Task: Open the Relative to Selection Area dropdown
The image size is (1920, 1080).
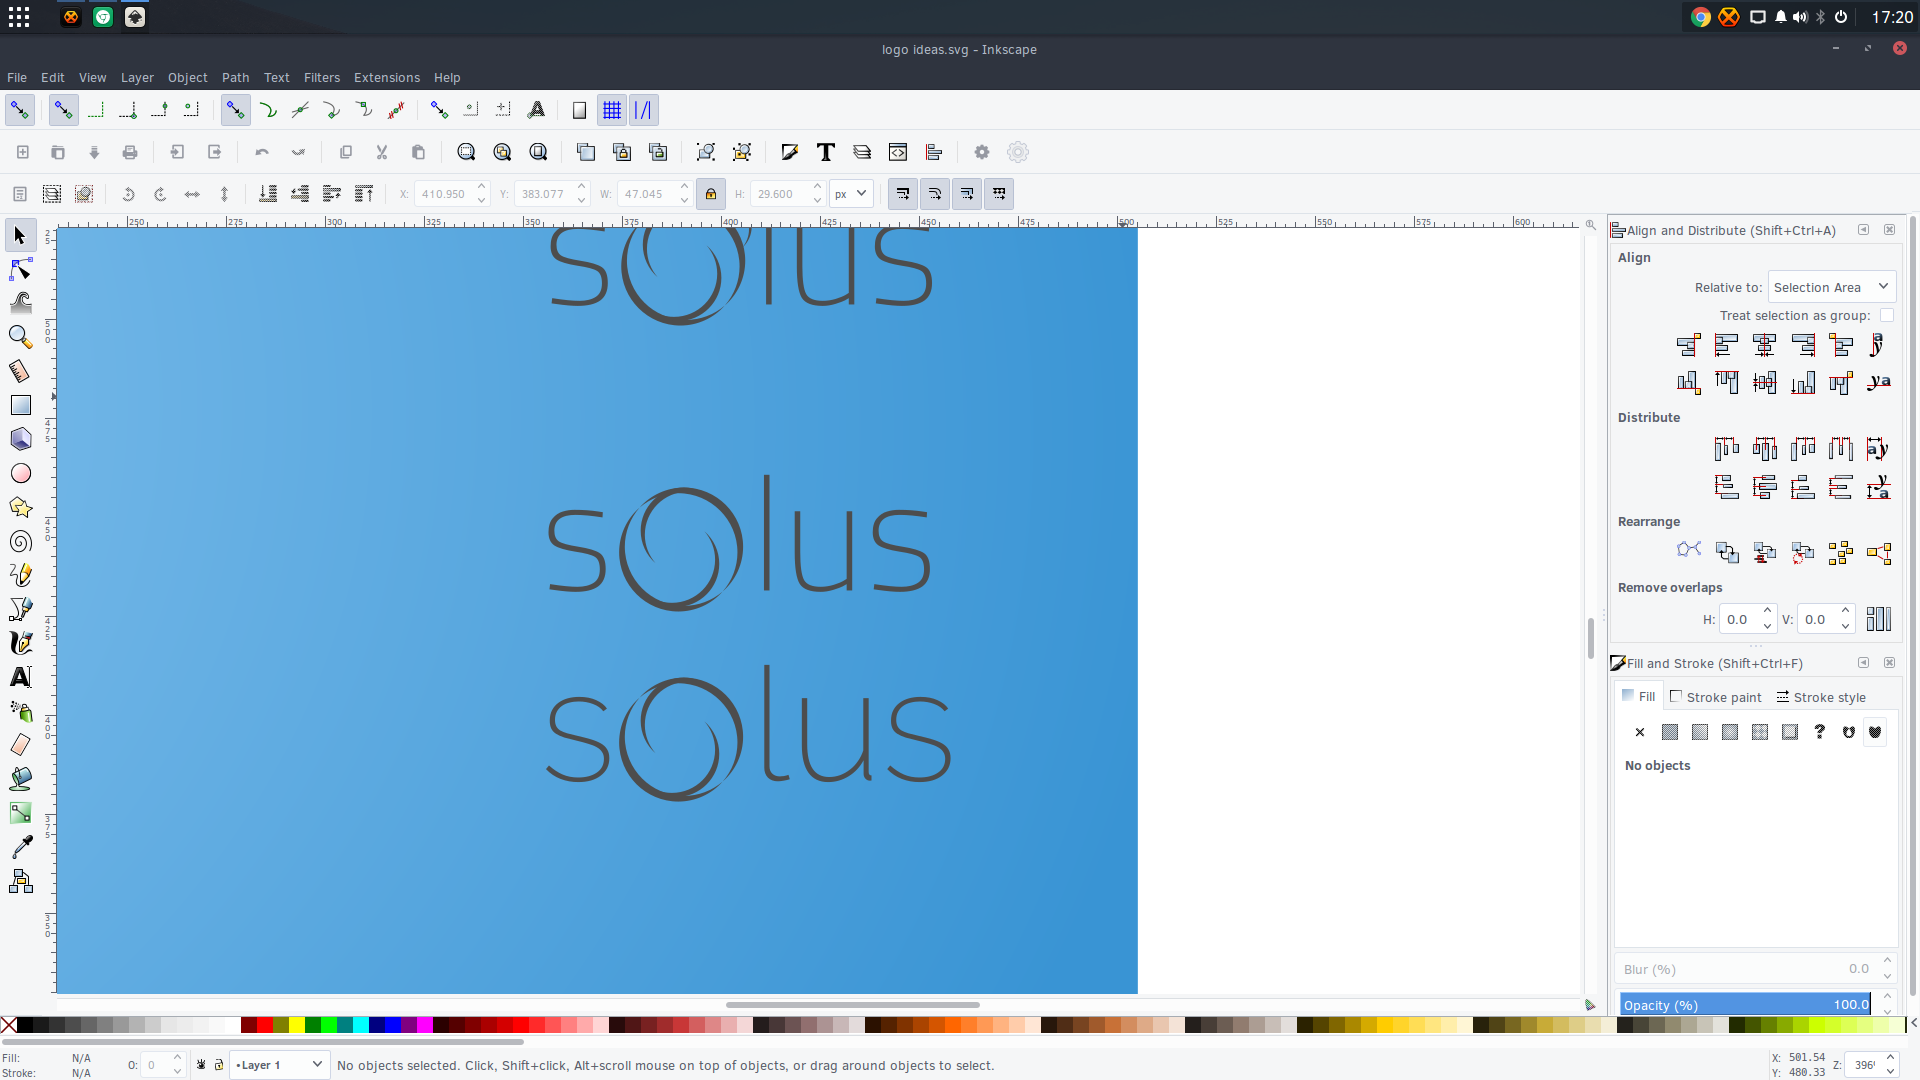Action: (x=1832, y=287)
